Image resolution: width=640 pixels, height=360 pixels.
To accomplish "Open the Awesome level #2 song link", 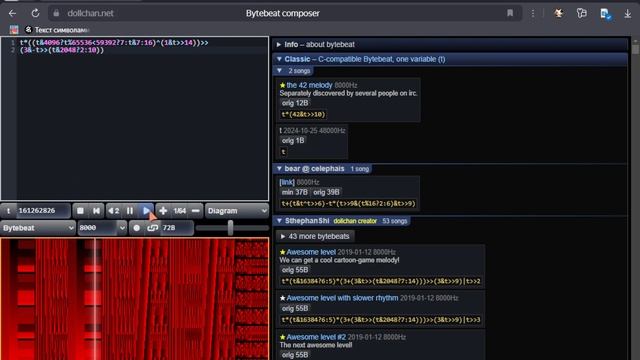I will [x=316, y=337].
